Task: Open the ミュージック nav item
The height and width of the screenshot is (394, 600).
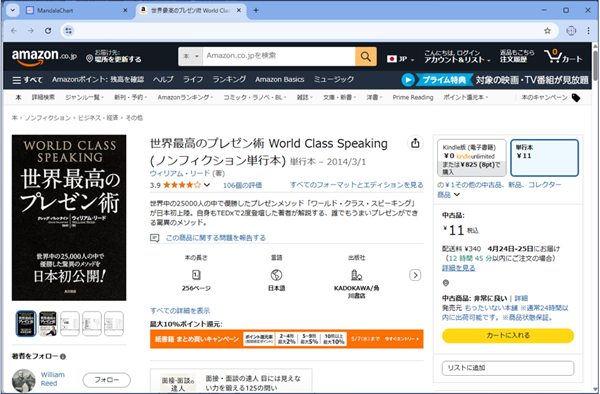Action: click(x=334, y=80)
